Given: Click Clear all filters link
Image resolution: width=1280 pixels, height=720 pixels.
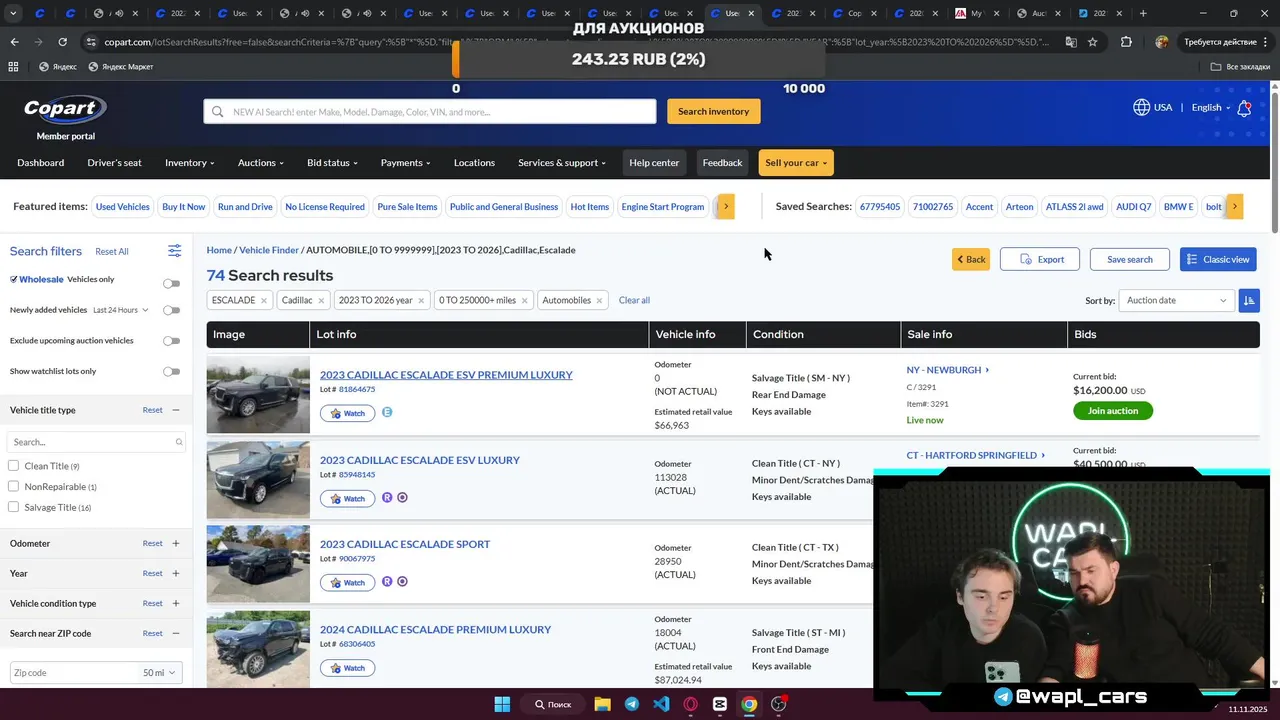Looking at the screenshot, I should 634,300.
